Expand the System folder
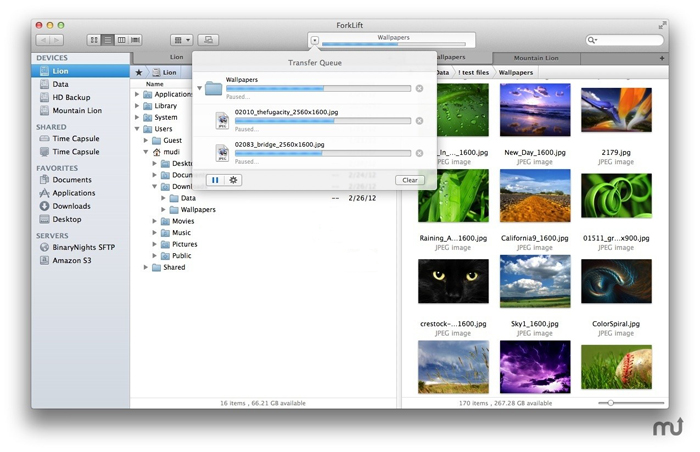 coord(137,117)
